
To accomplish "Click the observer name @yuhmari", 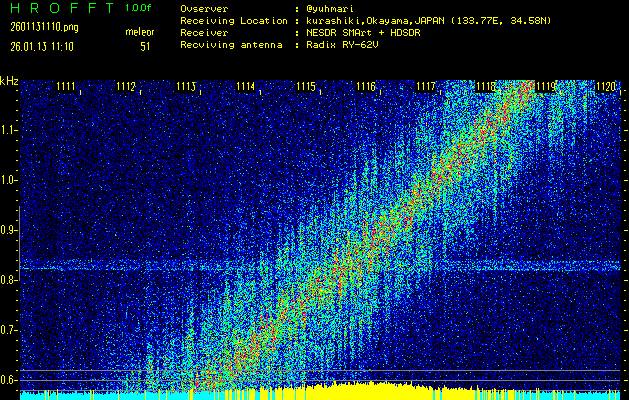I will point(329,9).
